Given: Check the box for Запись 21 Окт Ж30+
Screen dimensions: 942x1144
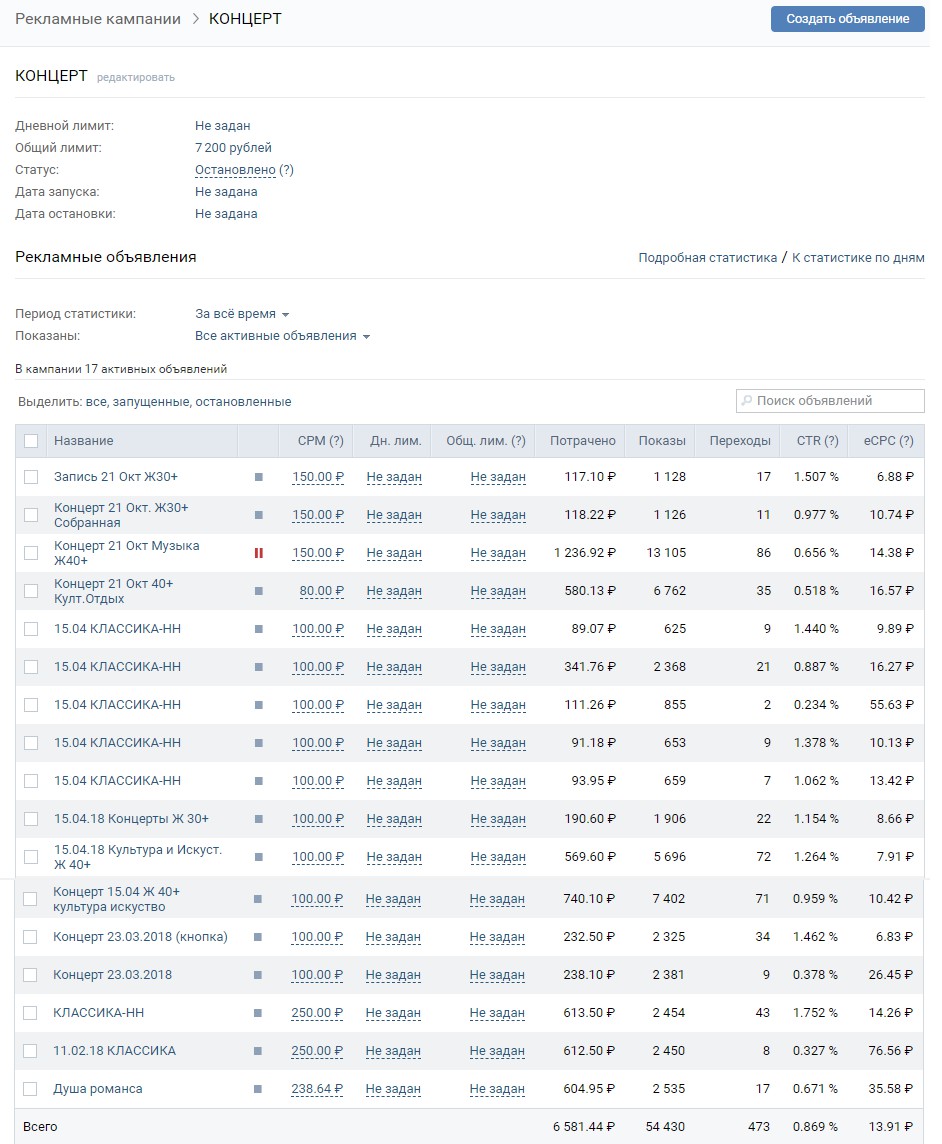Looking at the screenshot, I should pos(31,477).
